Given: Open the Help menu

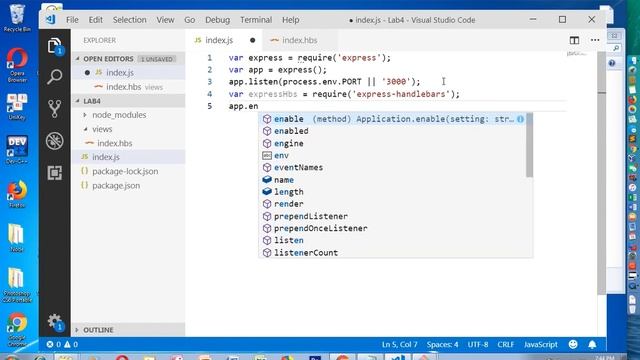Looking at the screenshot, I should tap(291, 20).
